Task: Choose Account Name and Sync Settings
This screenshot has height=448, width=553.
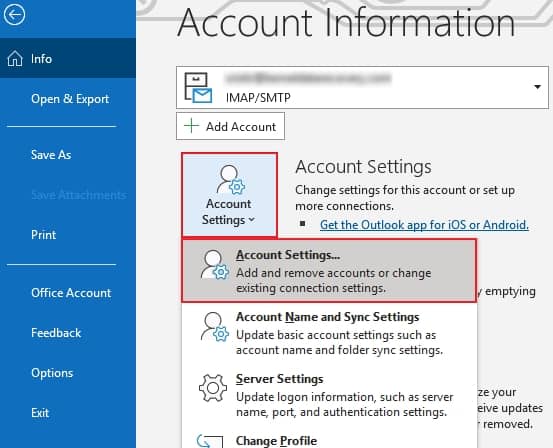Action: coord(329,333)
